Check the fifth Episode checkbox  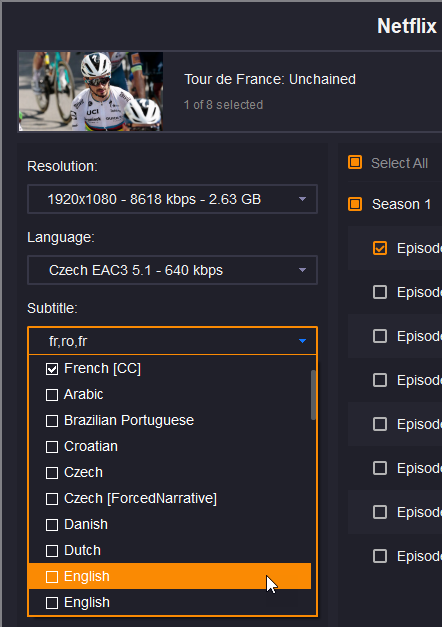click(x=380, y=424)
